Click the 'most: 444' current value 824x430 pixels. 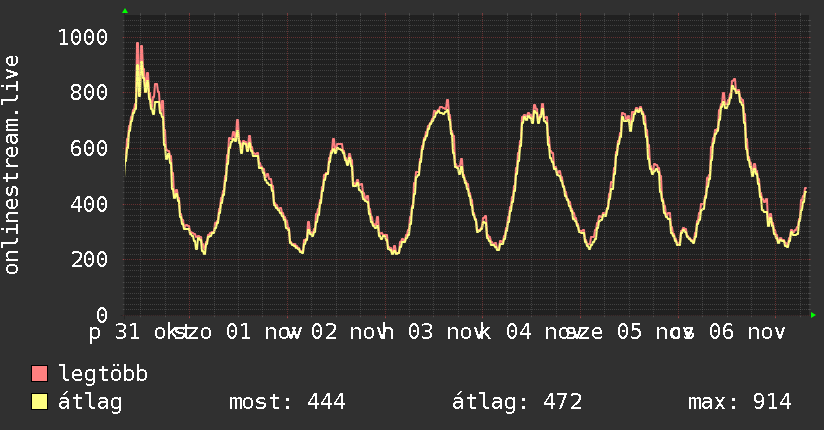[287, 402]
